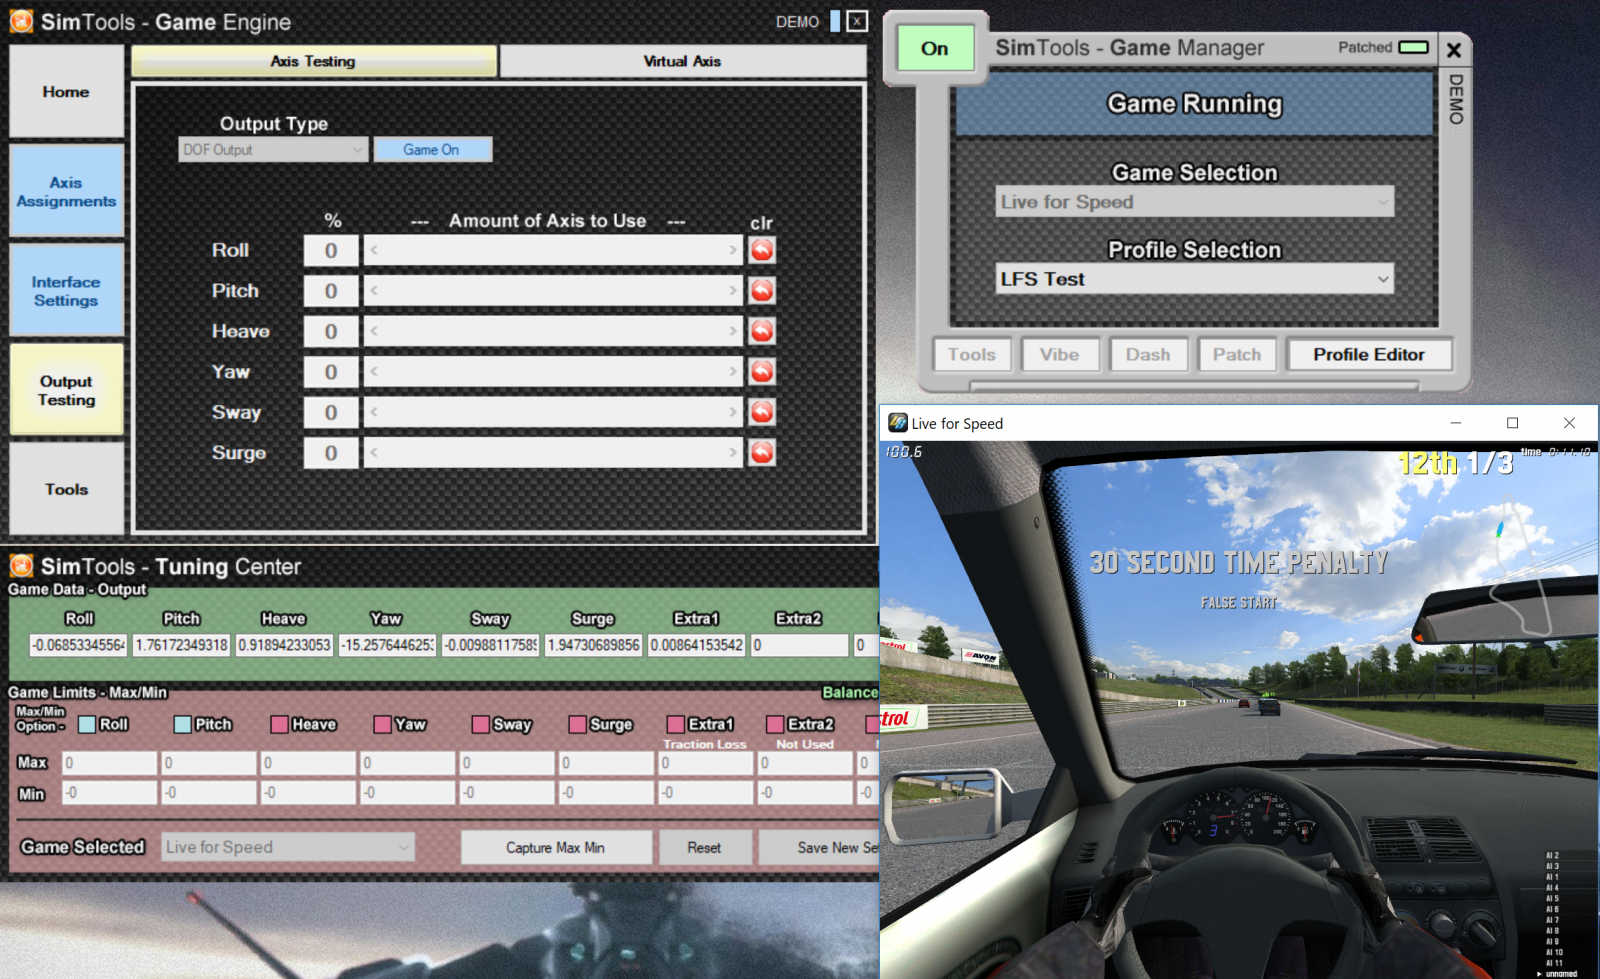Screen dimensions: 1600x979
Task: Open the Axis Assignments section
Action: [66, 191]
